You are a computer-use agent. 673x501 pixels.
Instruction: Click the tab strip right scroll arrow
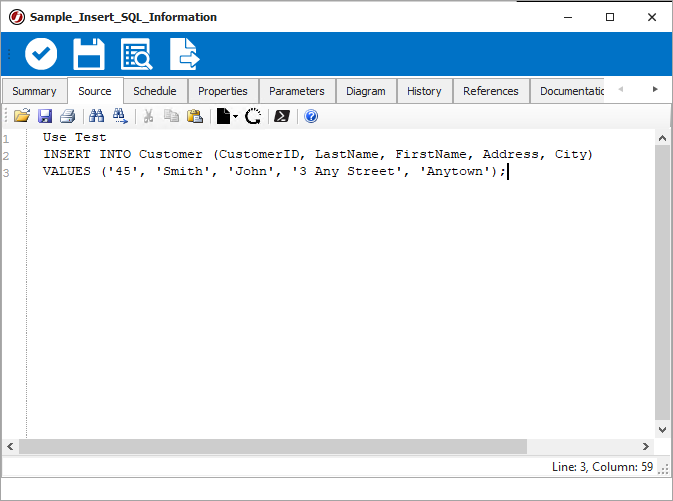click(x=655, y=89)
